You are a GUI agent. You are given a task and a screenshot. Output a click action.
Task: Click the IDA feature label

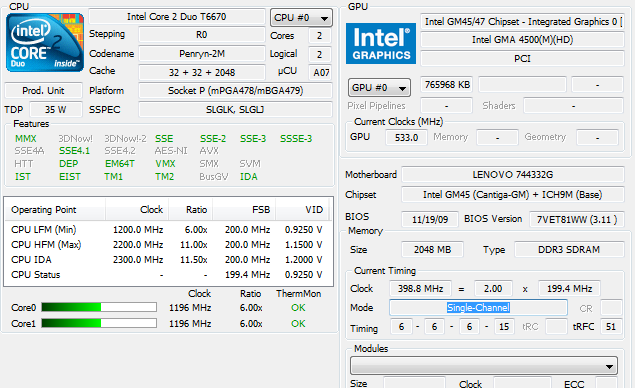click(249, 177)
